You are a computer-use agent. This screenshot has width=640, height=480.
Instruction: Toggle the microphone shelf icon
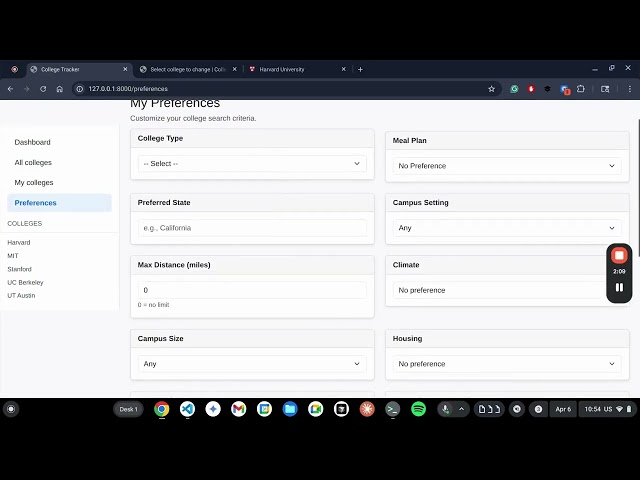(445, 409)
